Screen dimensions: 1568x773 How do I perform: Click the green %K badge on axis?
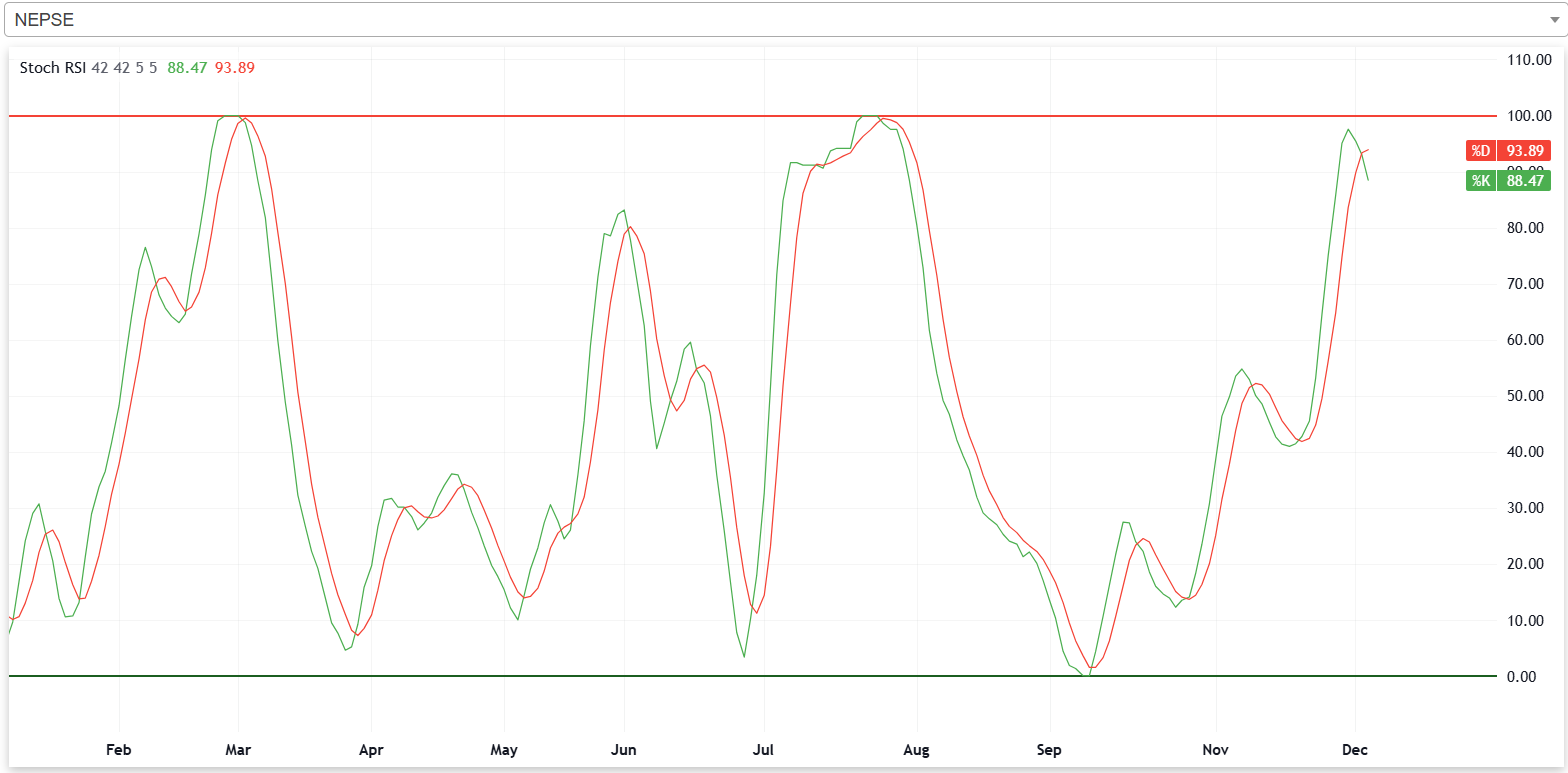(x=1479, y=181)
